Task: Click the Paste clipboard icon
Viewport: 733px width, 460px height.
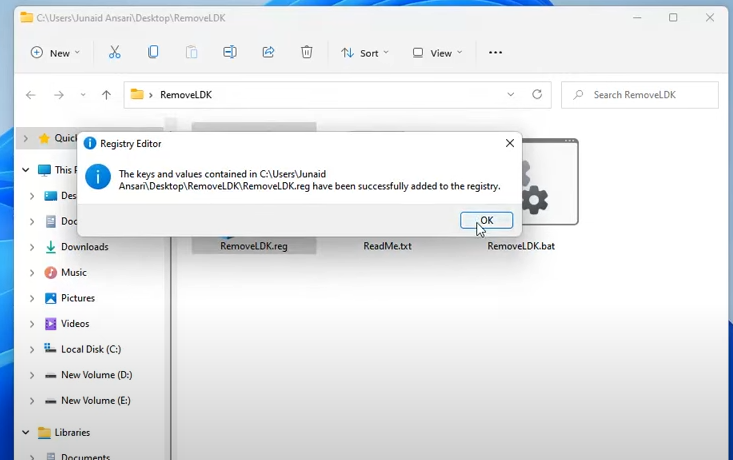Action: click(x=191, y=52)
